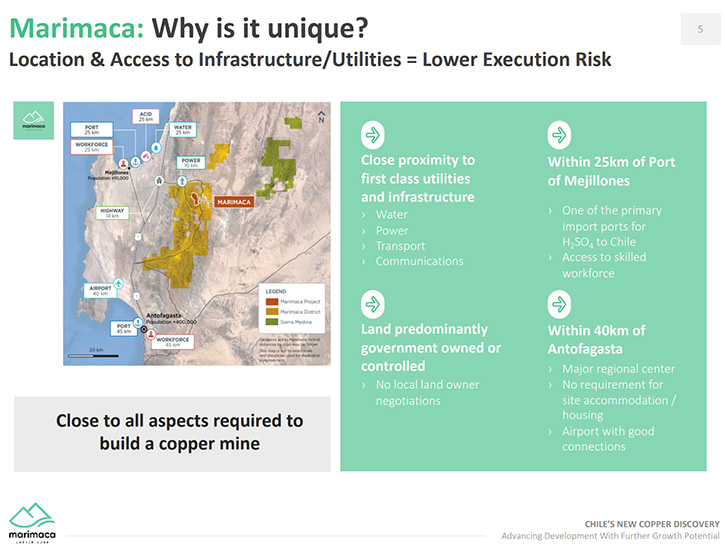Click the 'POWER 10 km' map label
The width and height of the screenshot is (725, 547).
191,163
